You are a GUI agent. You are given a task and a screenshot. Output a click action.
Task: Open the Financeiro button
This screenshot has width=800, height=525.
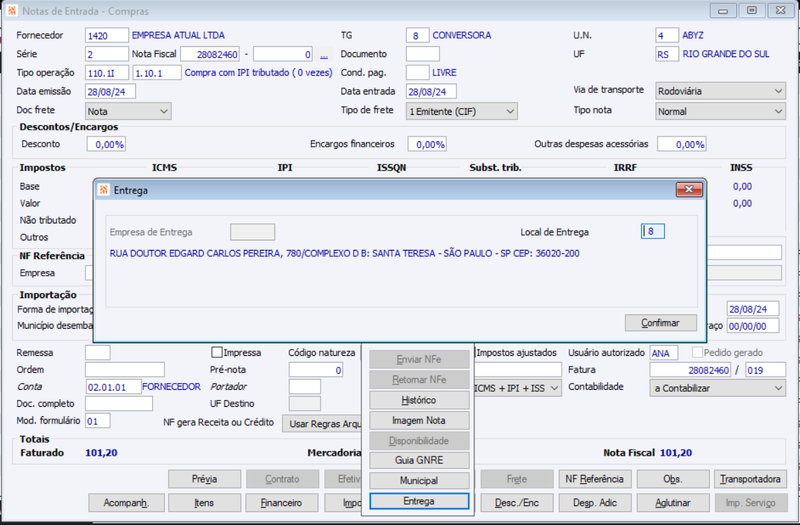[282, 503]
